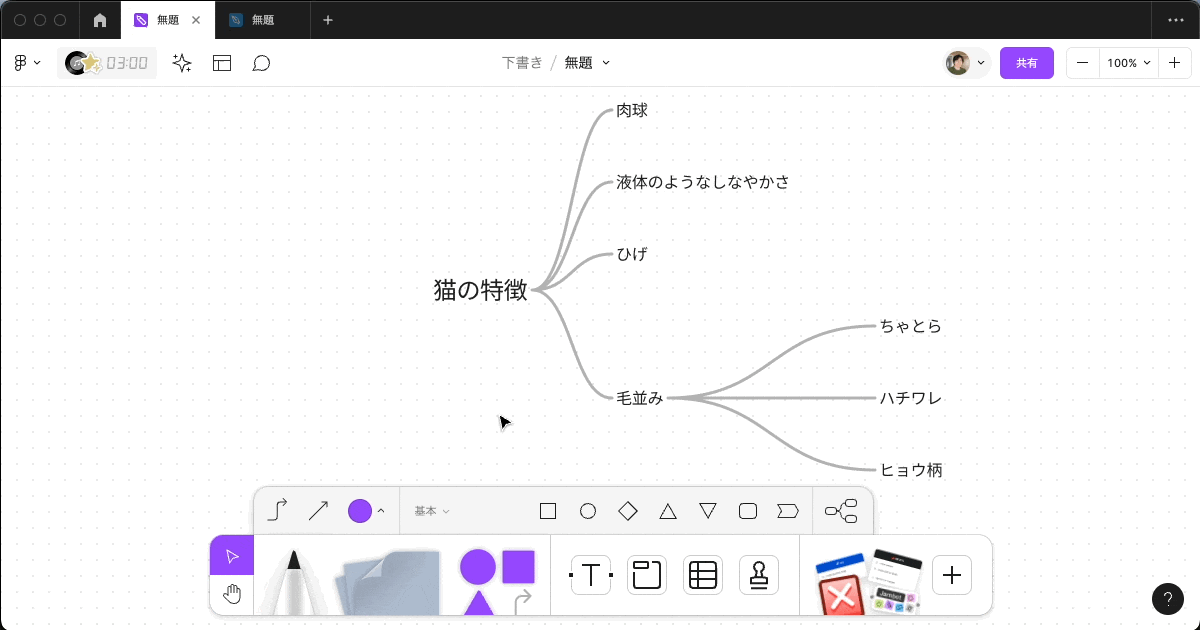The image size is (1200, 630).
Task: Open the table tool
Action: click(x=702, y=574)
